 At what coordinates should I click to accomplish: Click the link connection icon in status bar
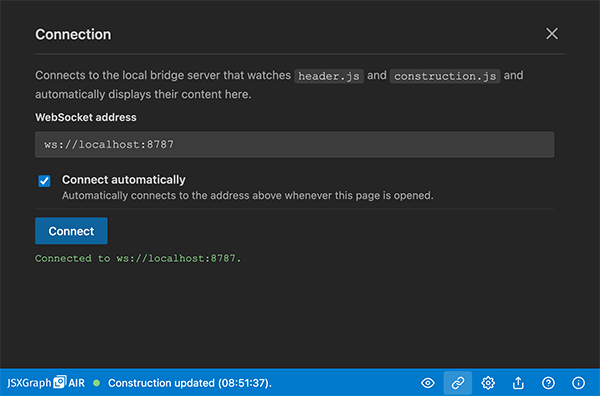coord(458,383)
